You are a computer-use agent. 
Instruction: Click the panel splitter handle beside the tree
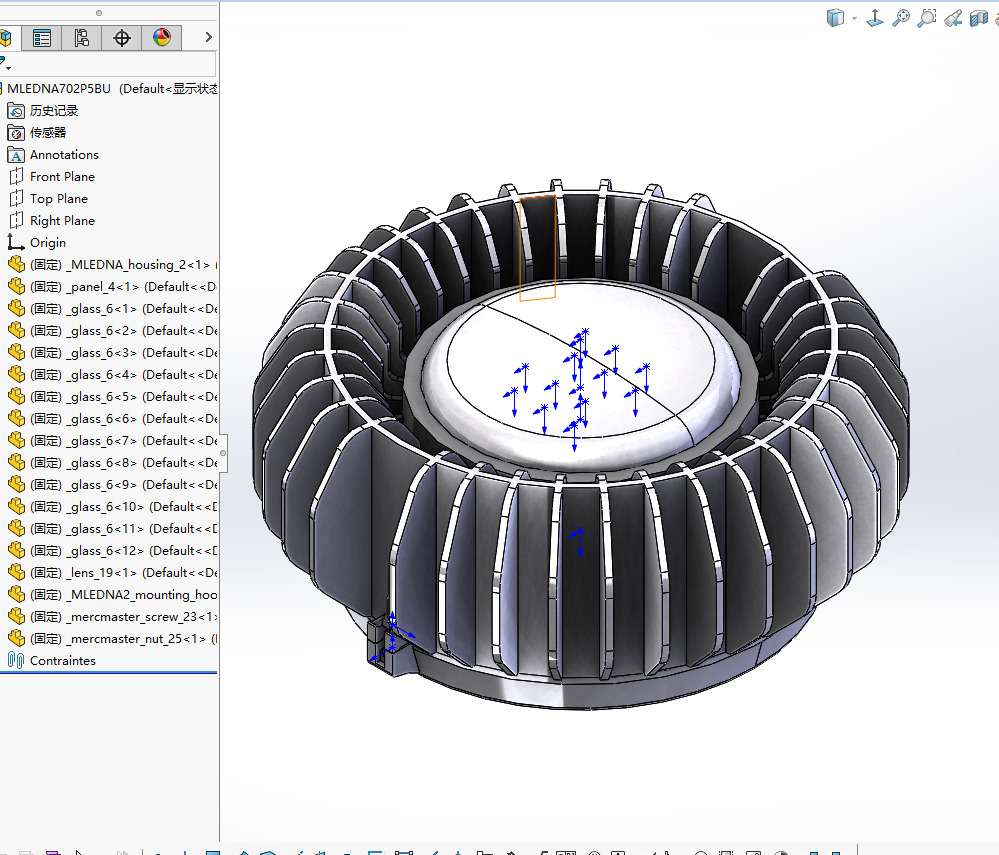(223, 453)
